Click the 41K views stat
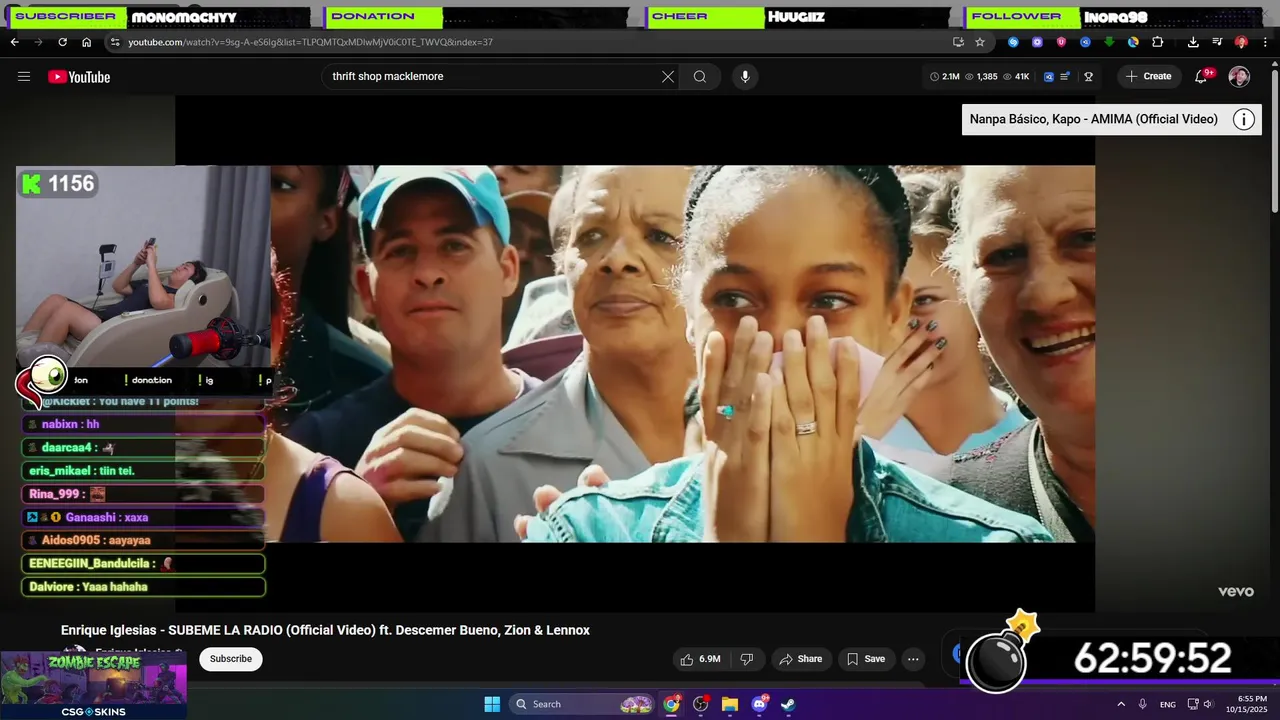The height and width of the screenshot is (720, 1280). 1016,77
